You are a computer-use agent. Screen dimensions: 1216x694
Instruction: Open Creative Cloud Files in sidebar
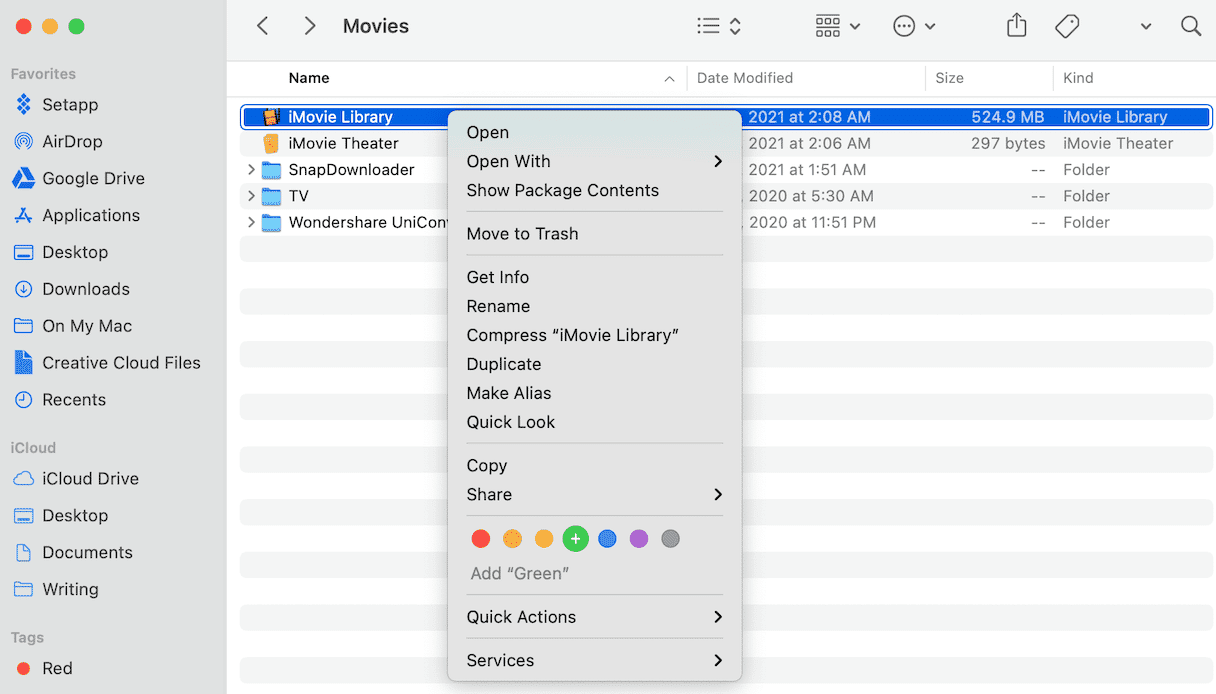[x=121, y=363]
